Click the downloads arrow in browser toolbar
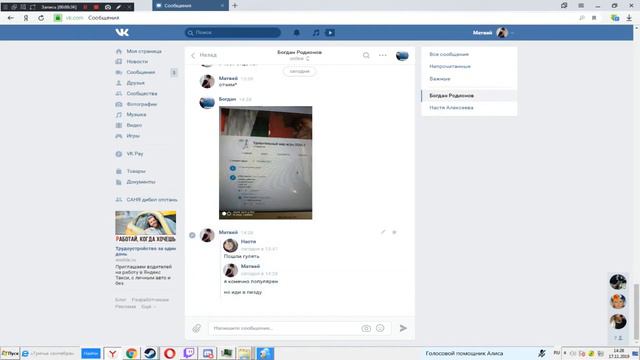The height and width of the screenshot is (360, 640). (629, 18)
